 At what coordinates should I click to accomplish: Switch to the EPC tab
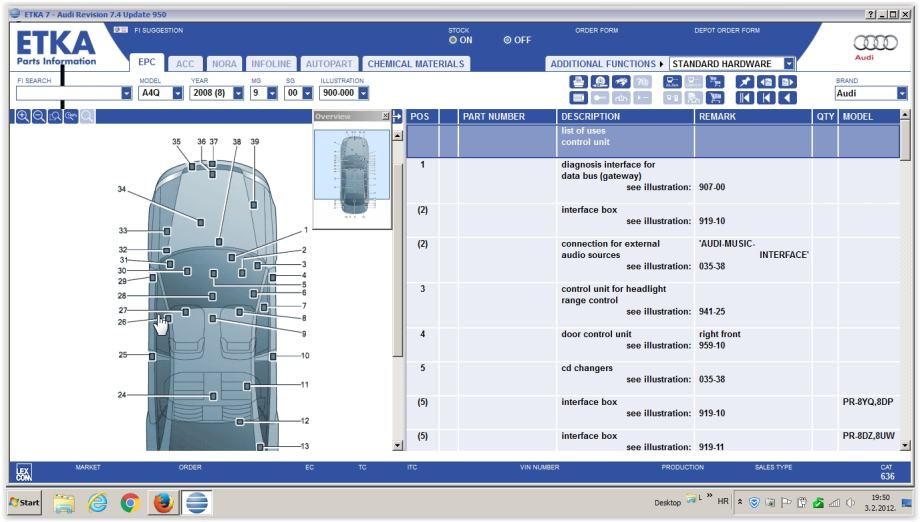(147, 62)
